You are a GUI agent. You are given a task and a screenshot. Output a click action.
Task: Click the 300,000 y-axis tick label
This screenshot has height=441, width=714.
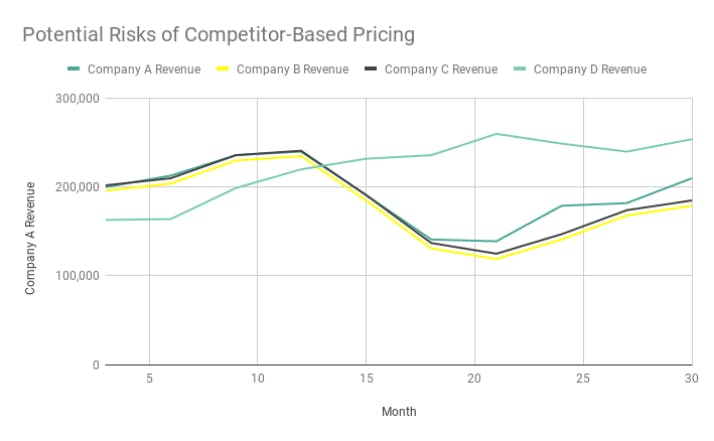coord(75,99)
